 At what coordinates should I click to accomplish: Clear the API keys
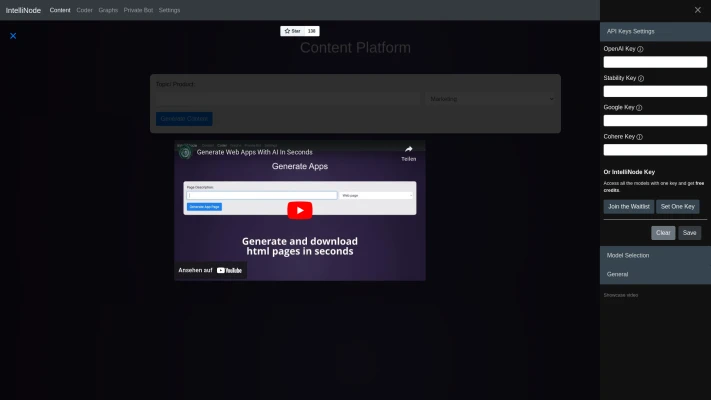[663, 233]
